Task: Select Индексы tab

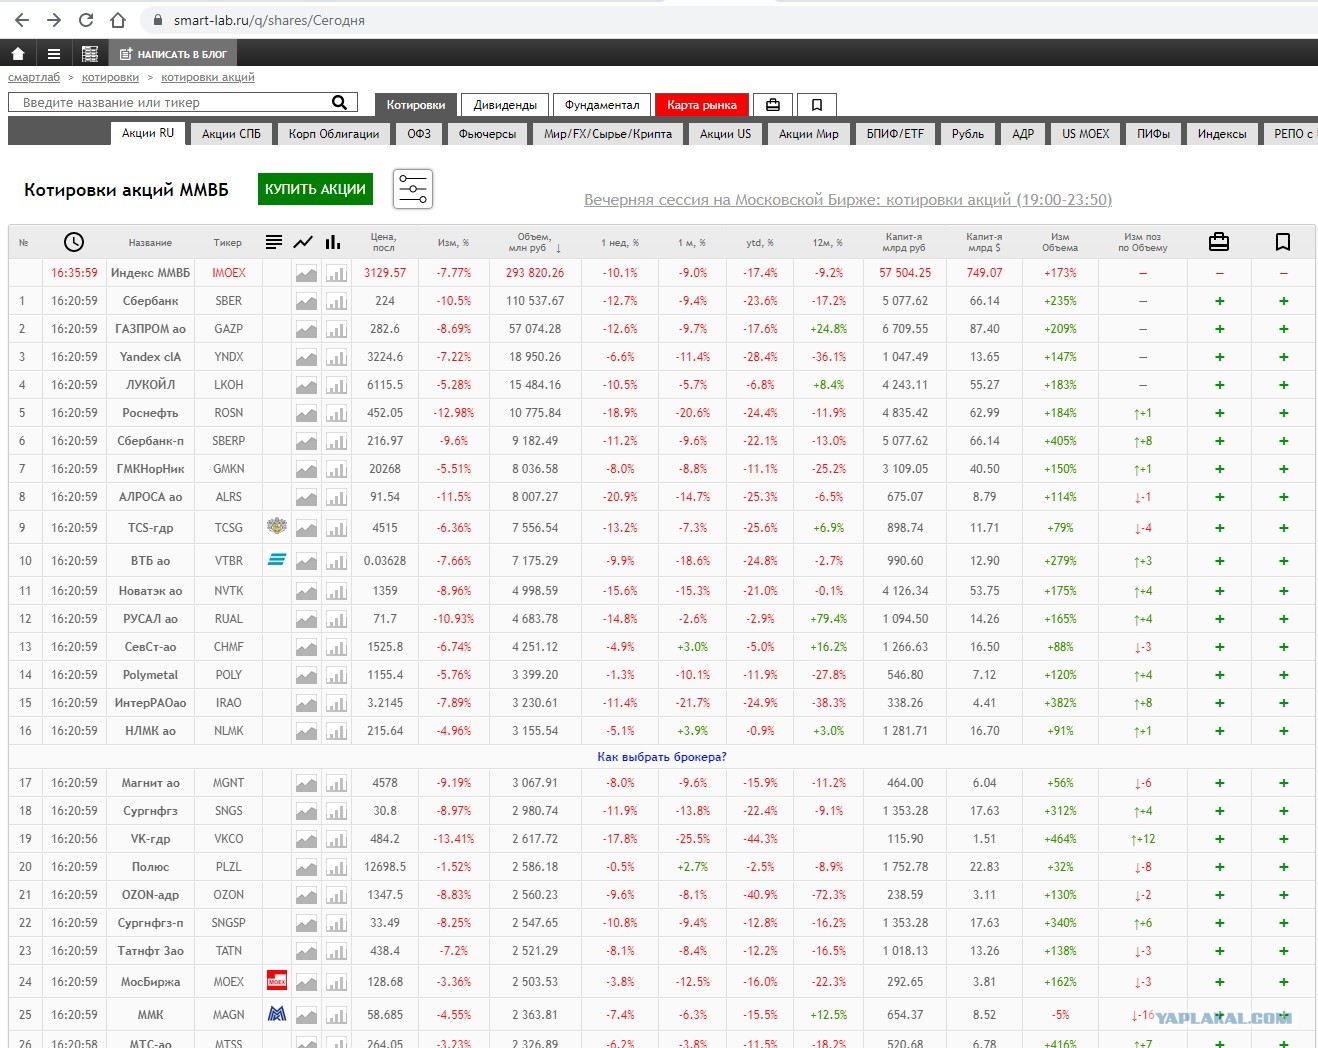Action: click(x=1222, y=133)
